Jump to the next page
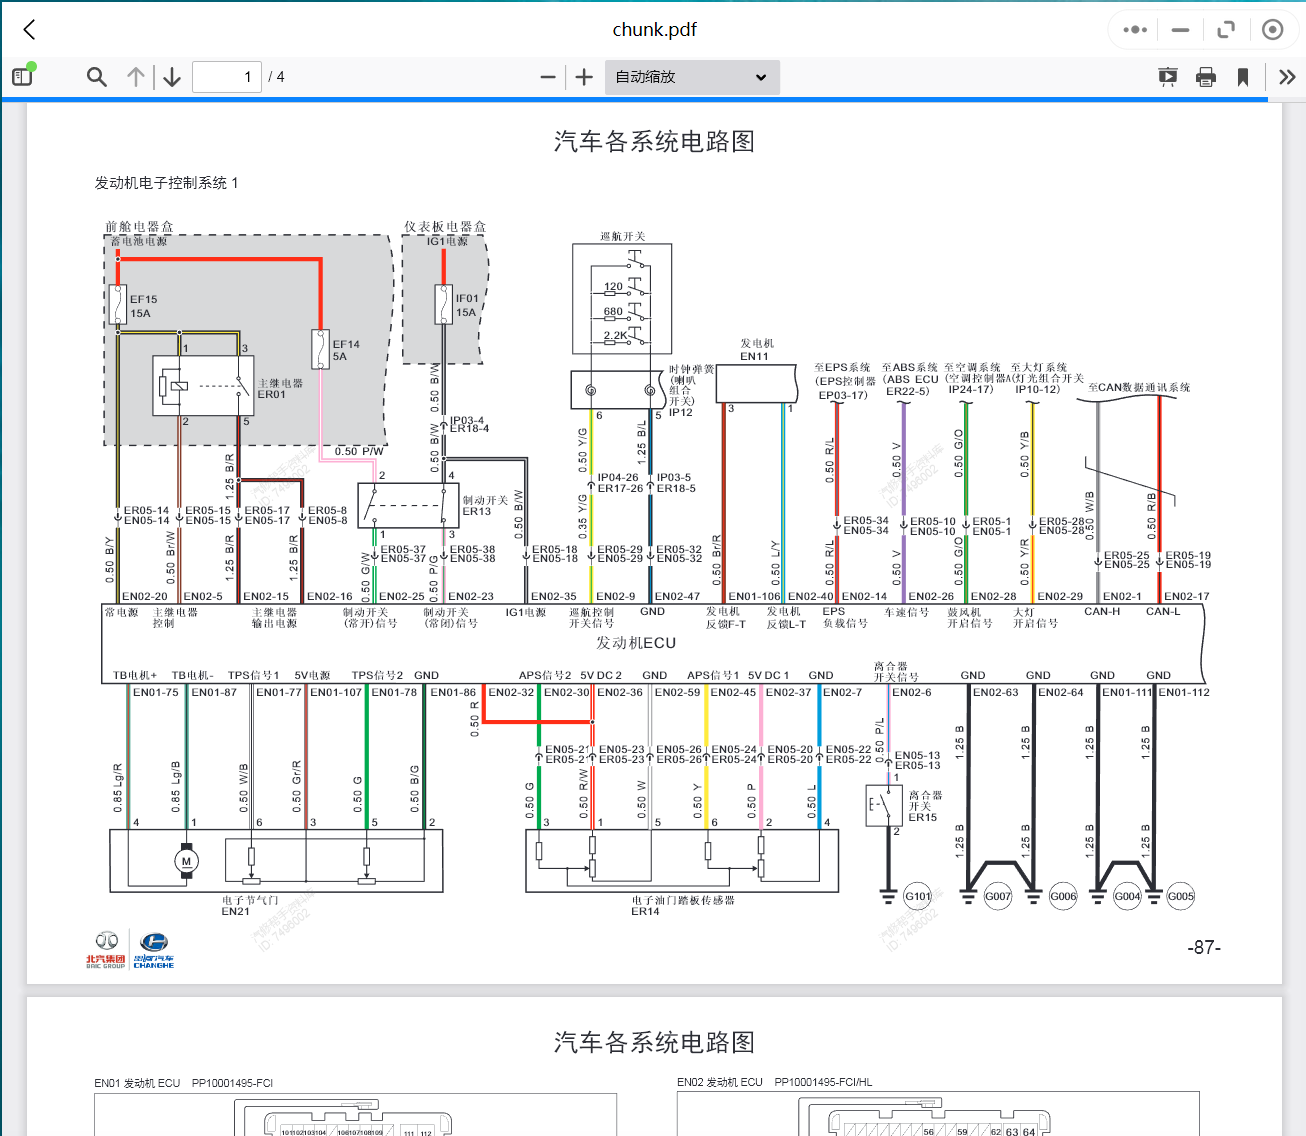 172,77
